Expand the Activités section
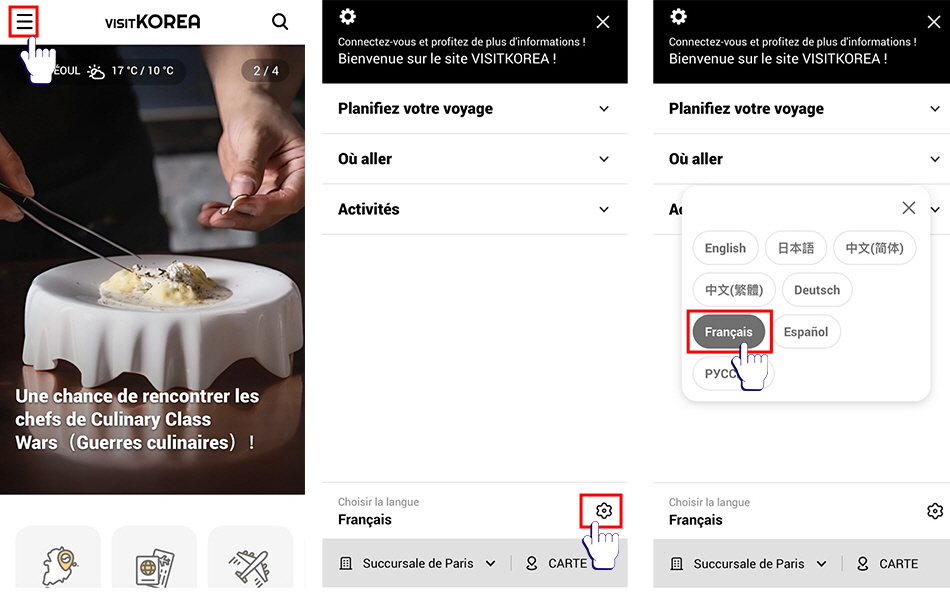This screenshot has width=950, height=600. tap(474, 209)
